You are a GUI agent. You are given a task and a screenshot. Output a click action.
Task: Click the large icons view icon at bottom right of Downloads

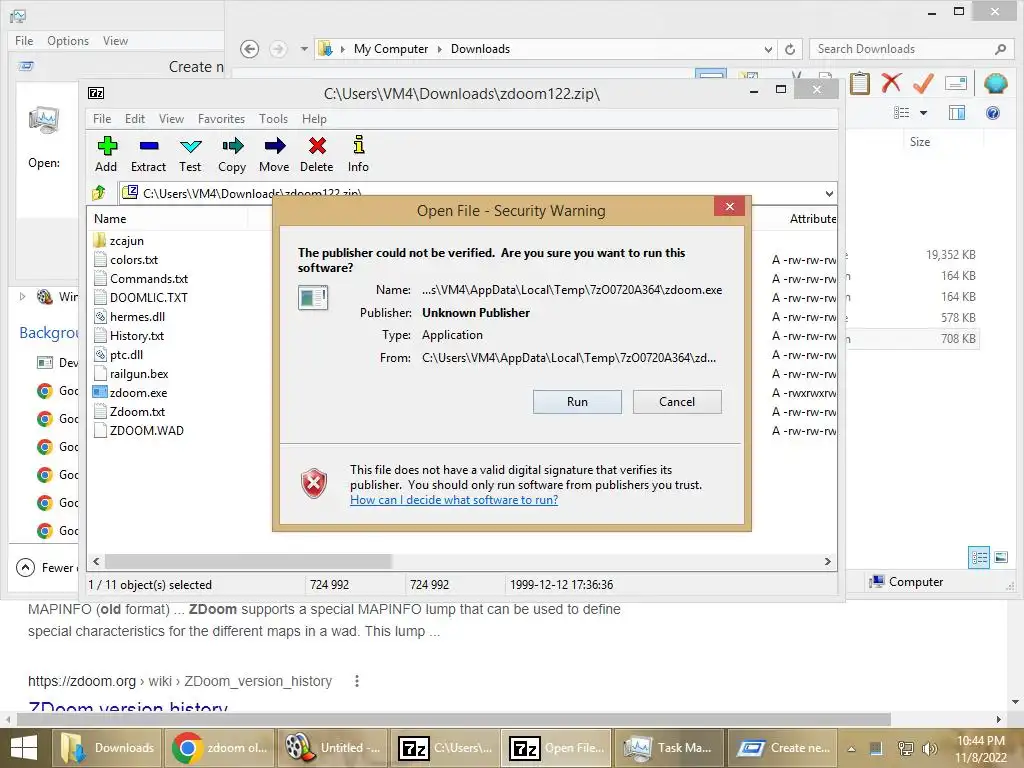click(1001, 557)
